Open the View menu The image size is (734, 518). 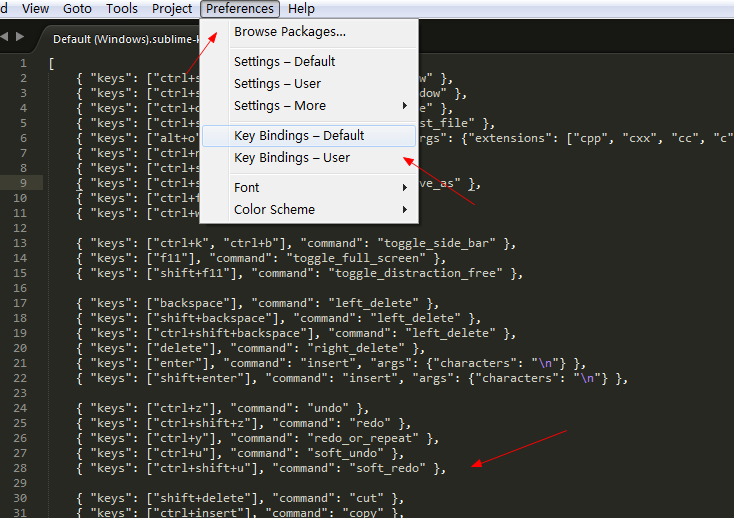[35, 8]
